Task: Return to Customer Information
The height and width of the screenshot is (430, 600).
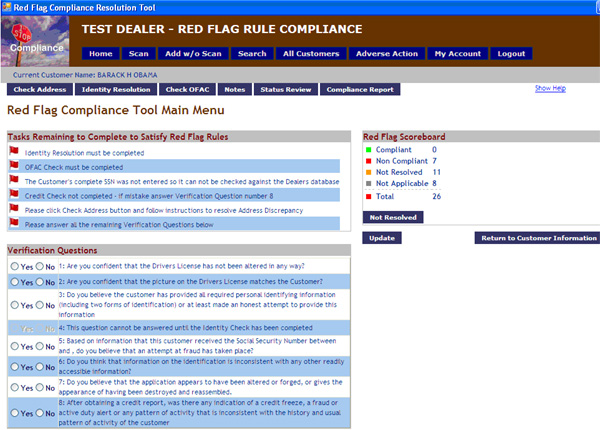Action: (x=538, y=238)
